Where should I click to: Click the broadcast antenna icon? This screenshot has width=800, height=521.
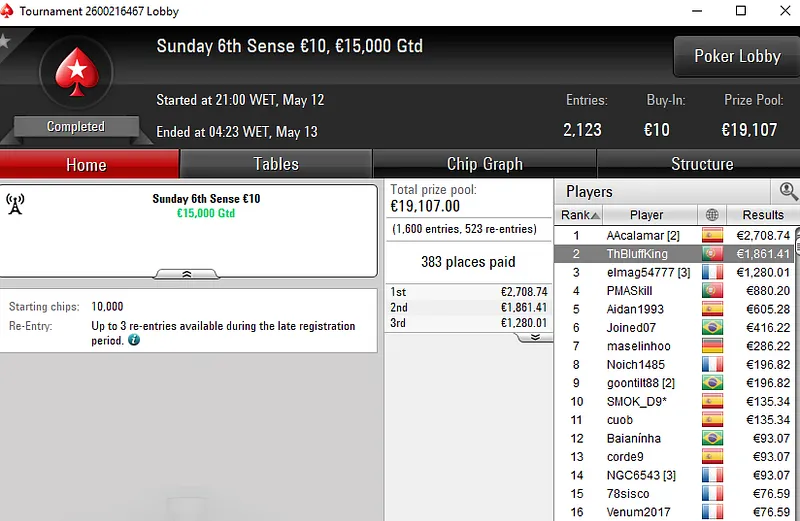tap(15, 204)
